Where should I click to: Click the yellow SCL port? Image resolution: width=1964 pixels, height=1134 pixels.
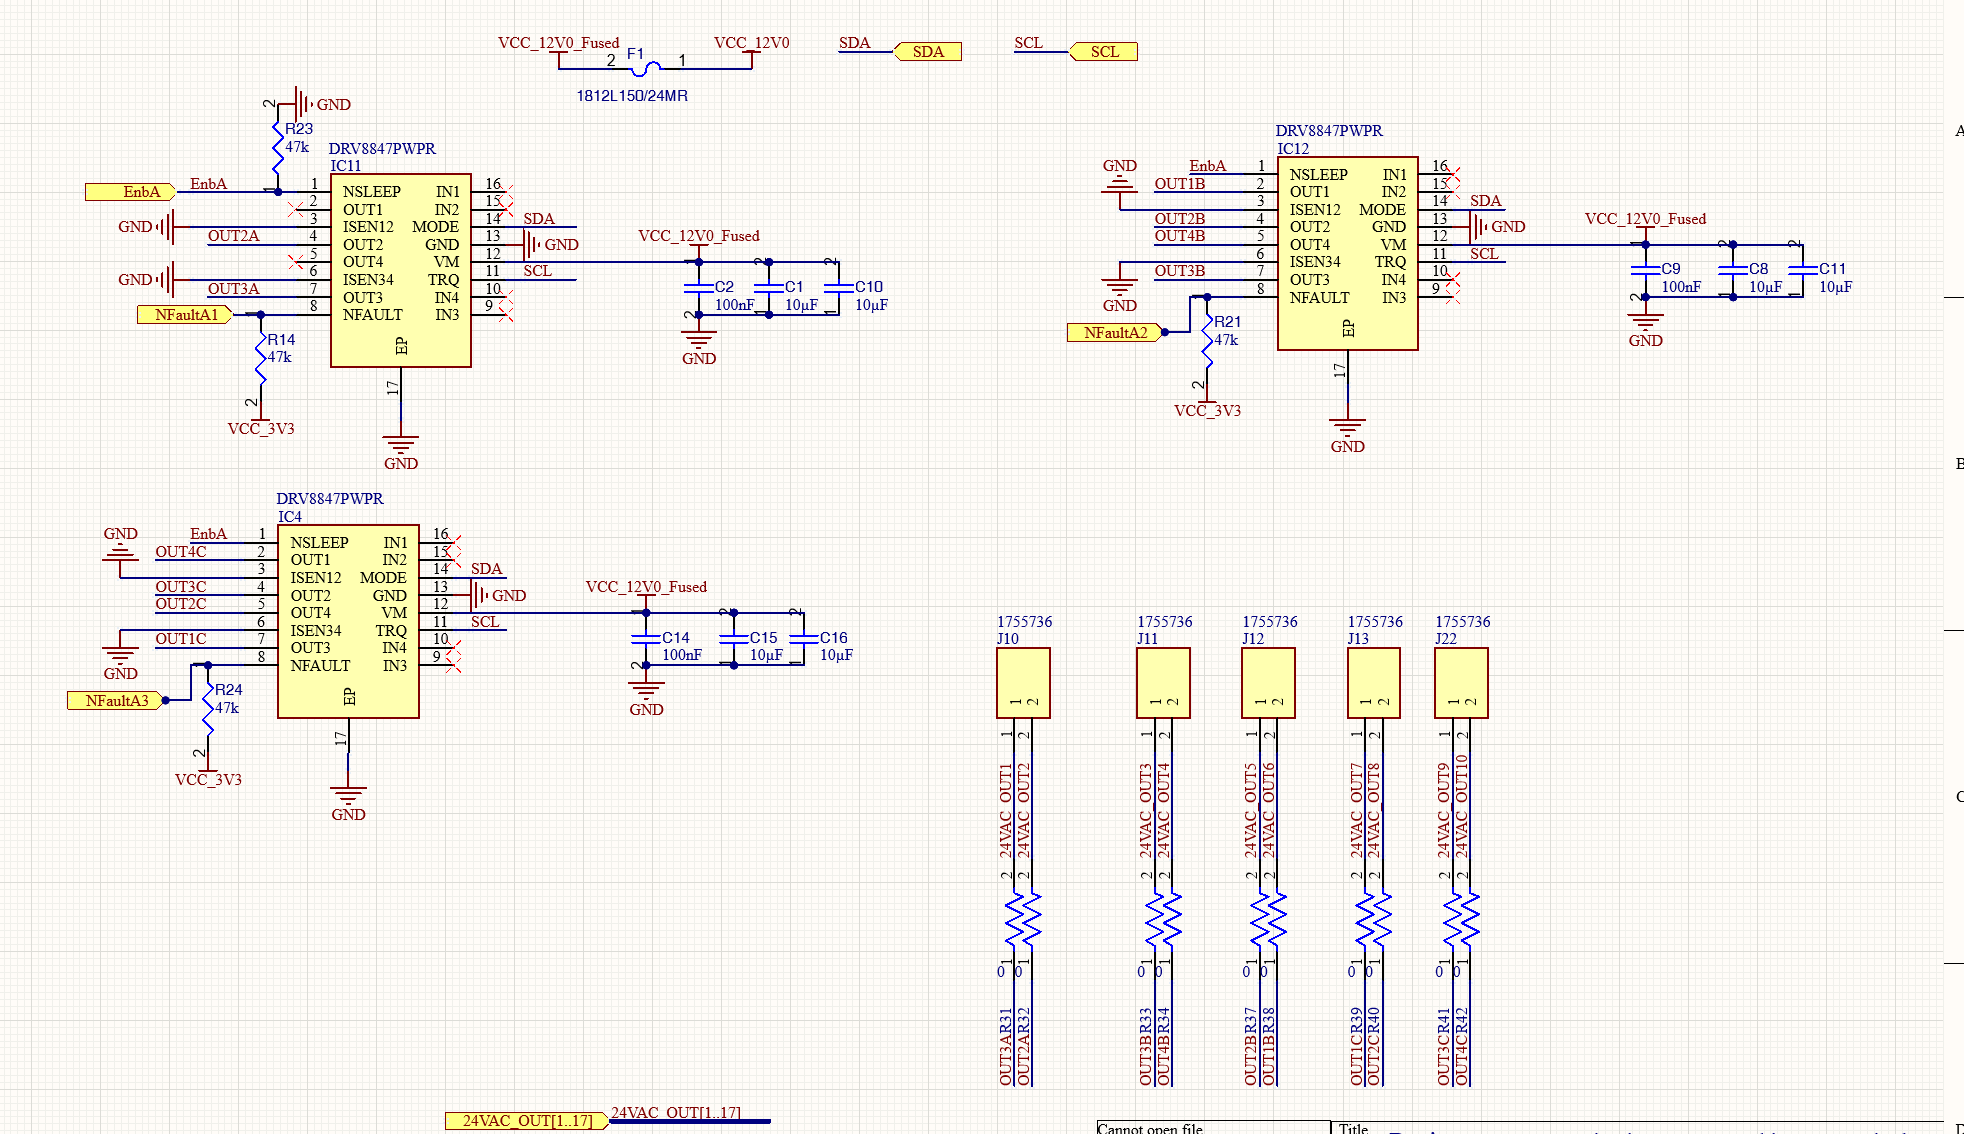(x=1103, y=52)
